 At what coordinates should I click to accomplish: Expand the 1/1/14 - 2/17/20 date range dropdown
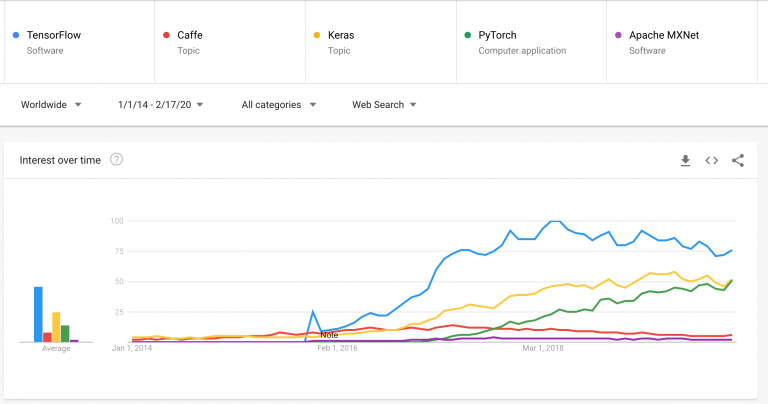(x=160, y=104)
